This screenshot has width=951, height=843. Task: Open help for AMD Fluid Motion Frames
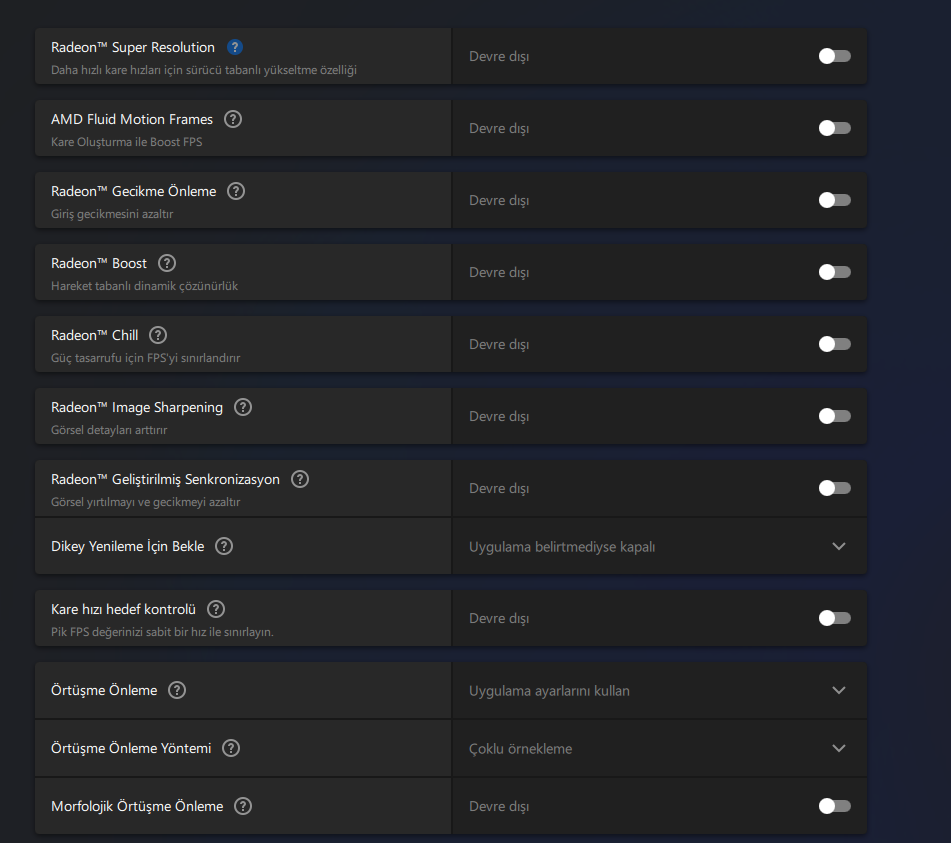pyautogui.click(x=233, y=119)
